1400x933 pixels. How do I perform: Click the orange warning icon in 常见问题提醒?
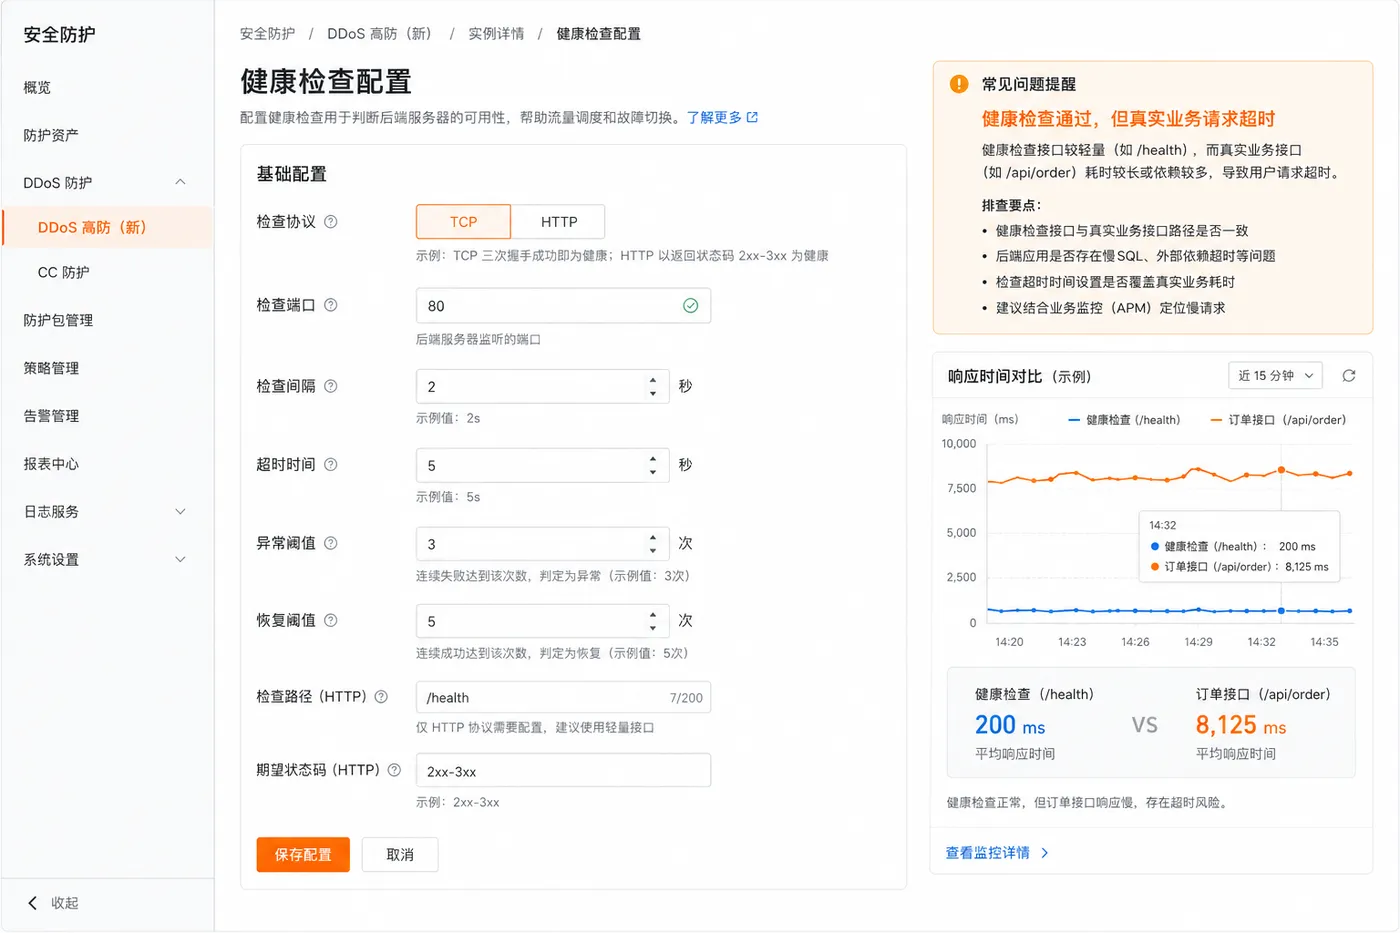tap(959, 84)
